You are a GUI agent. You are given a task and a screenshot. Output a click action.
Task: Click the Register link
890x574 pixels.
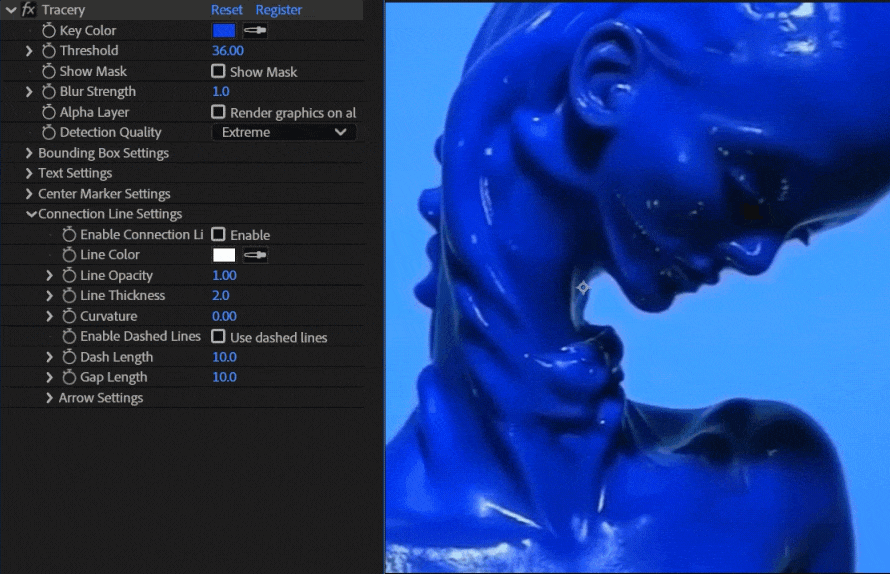click(x=279, y=10)
